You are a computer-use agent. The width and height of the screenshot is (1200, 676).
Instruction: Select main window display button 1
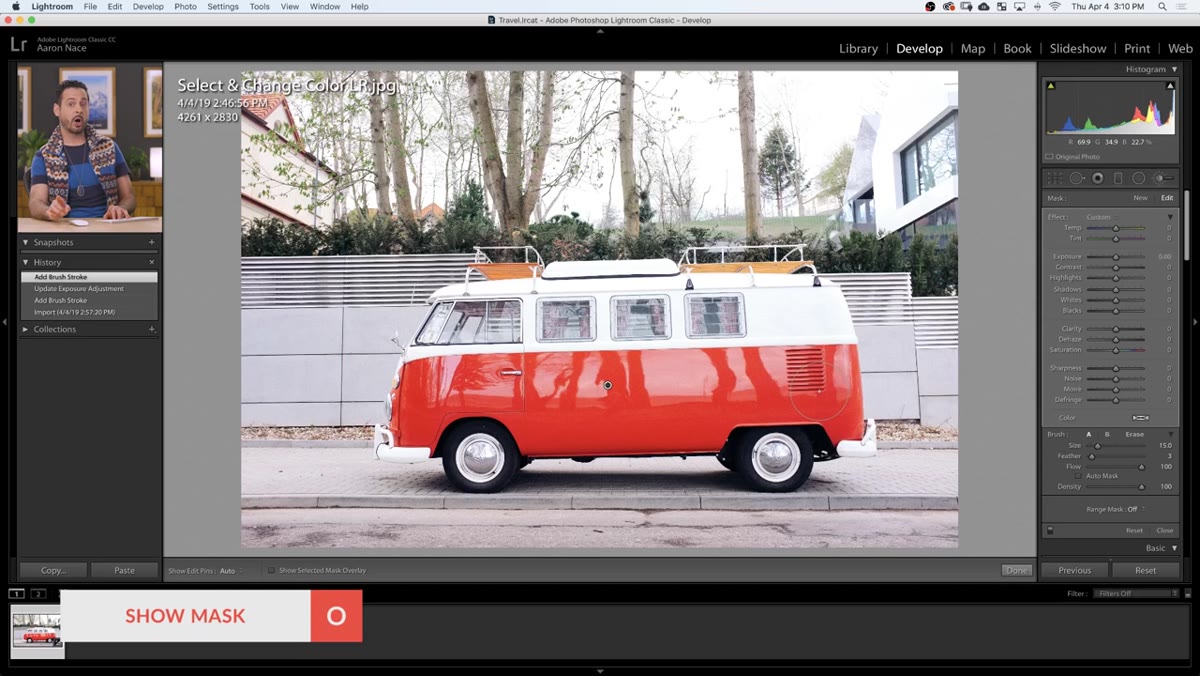18,594
